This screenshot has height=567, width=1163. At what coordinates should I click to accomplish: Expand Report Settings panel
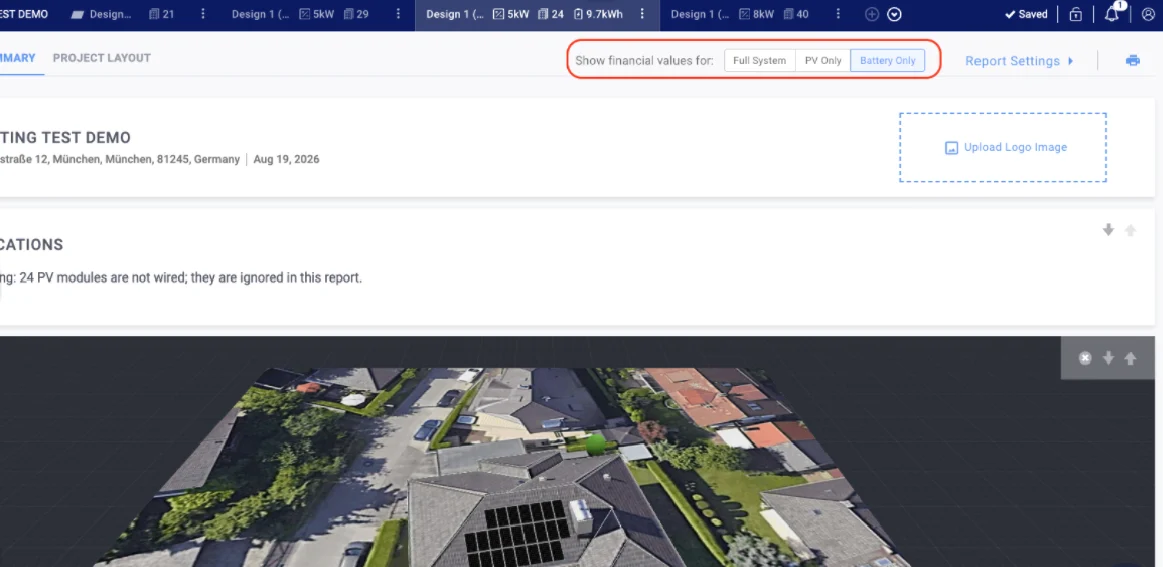pos(1019,61)
